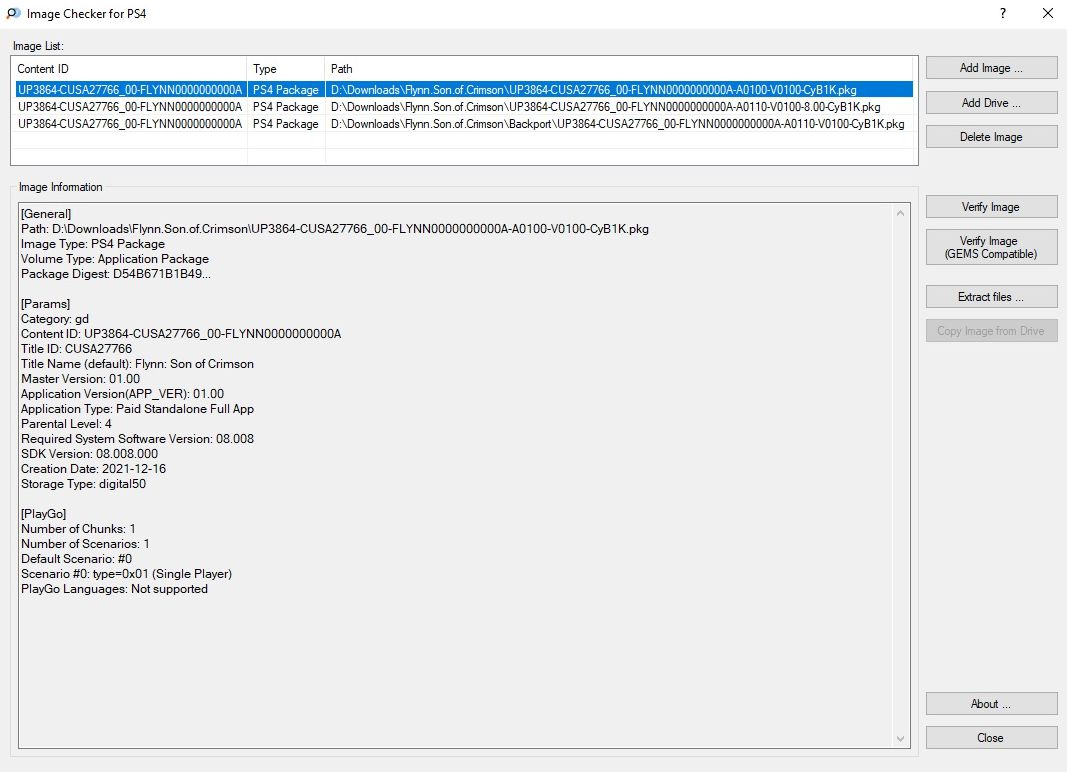Select the Backport folder package row
Screen dimensions: 1067x772
click(464, 124)
